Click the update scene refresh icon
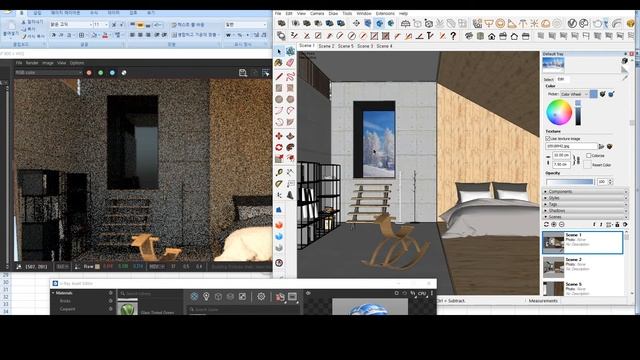640x360 pixels. 546,224
